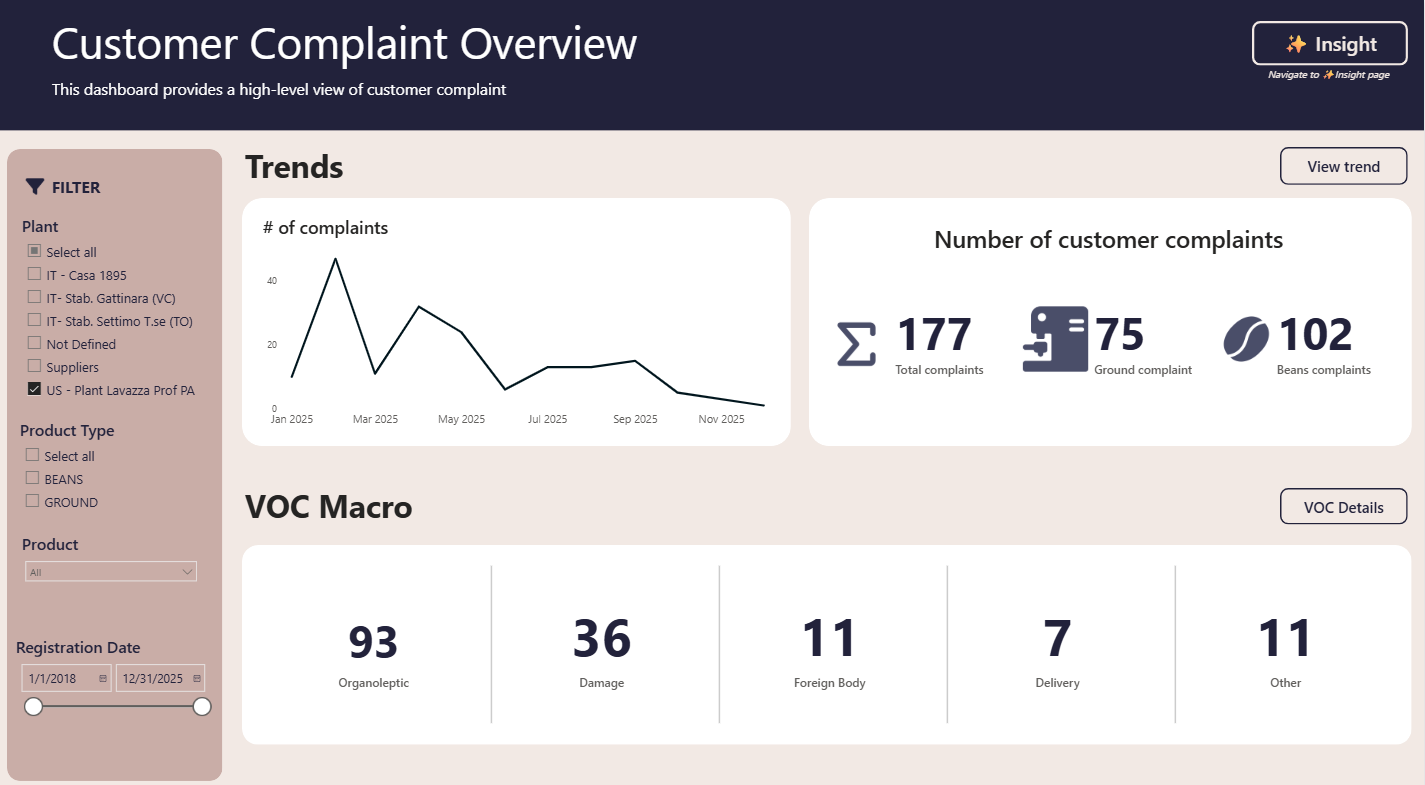Check the Not Defined plant option
1425x785 pixels.
coord(34,343)
